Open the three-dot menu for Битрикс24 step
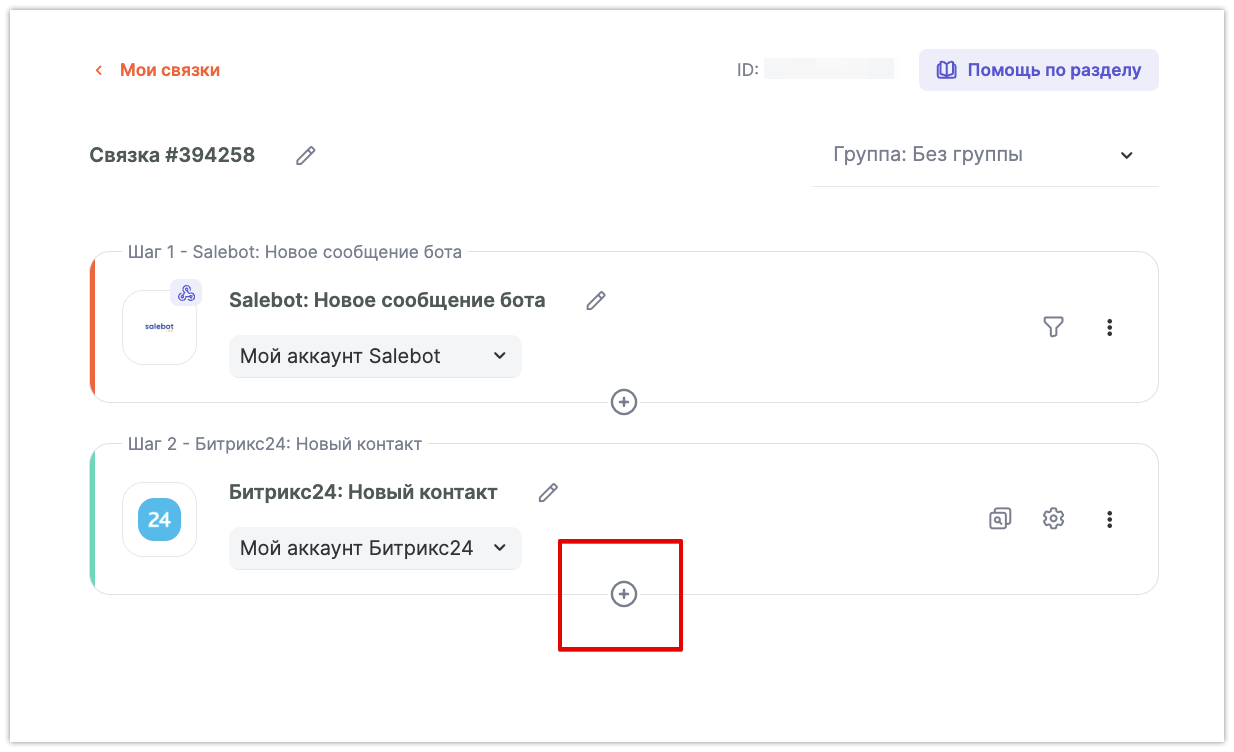This screenshot has height=752, width=1234. (1109, 519)
